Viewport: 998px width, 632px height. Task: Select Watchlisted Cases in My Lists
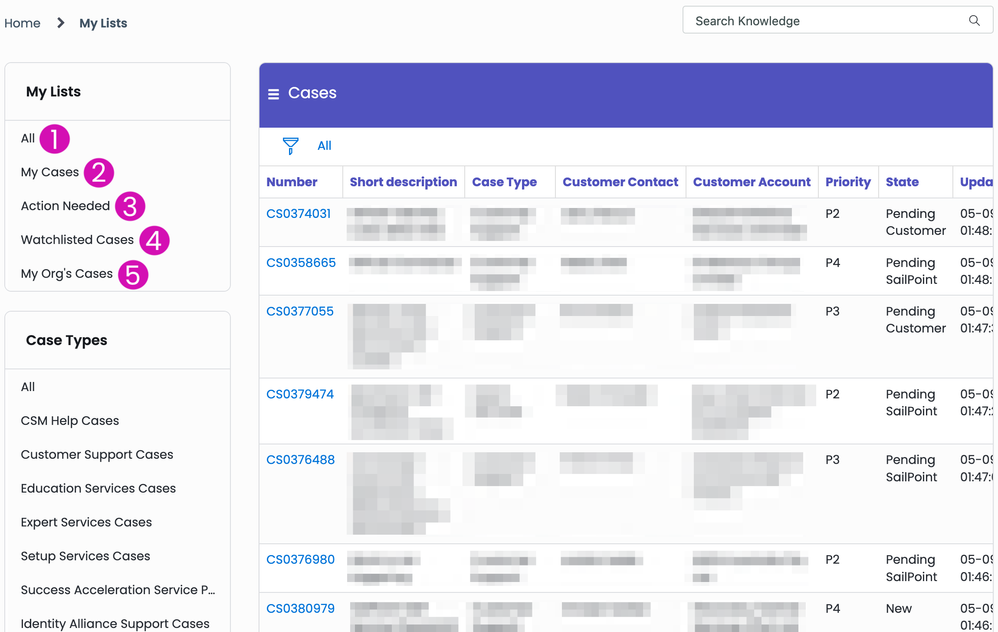tap(77, 240)
